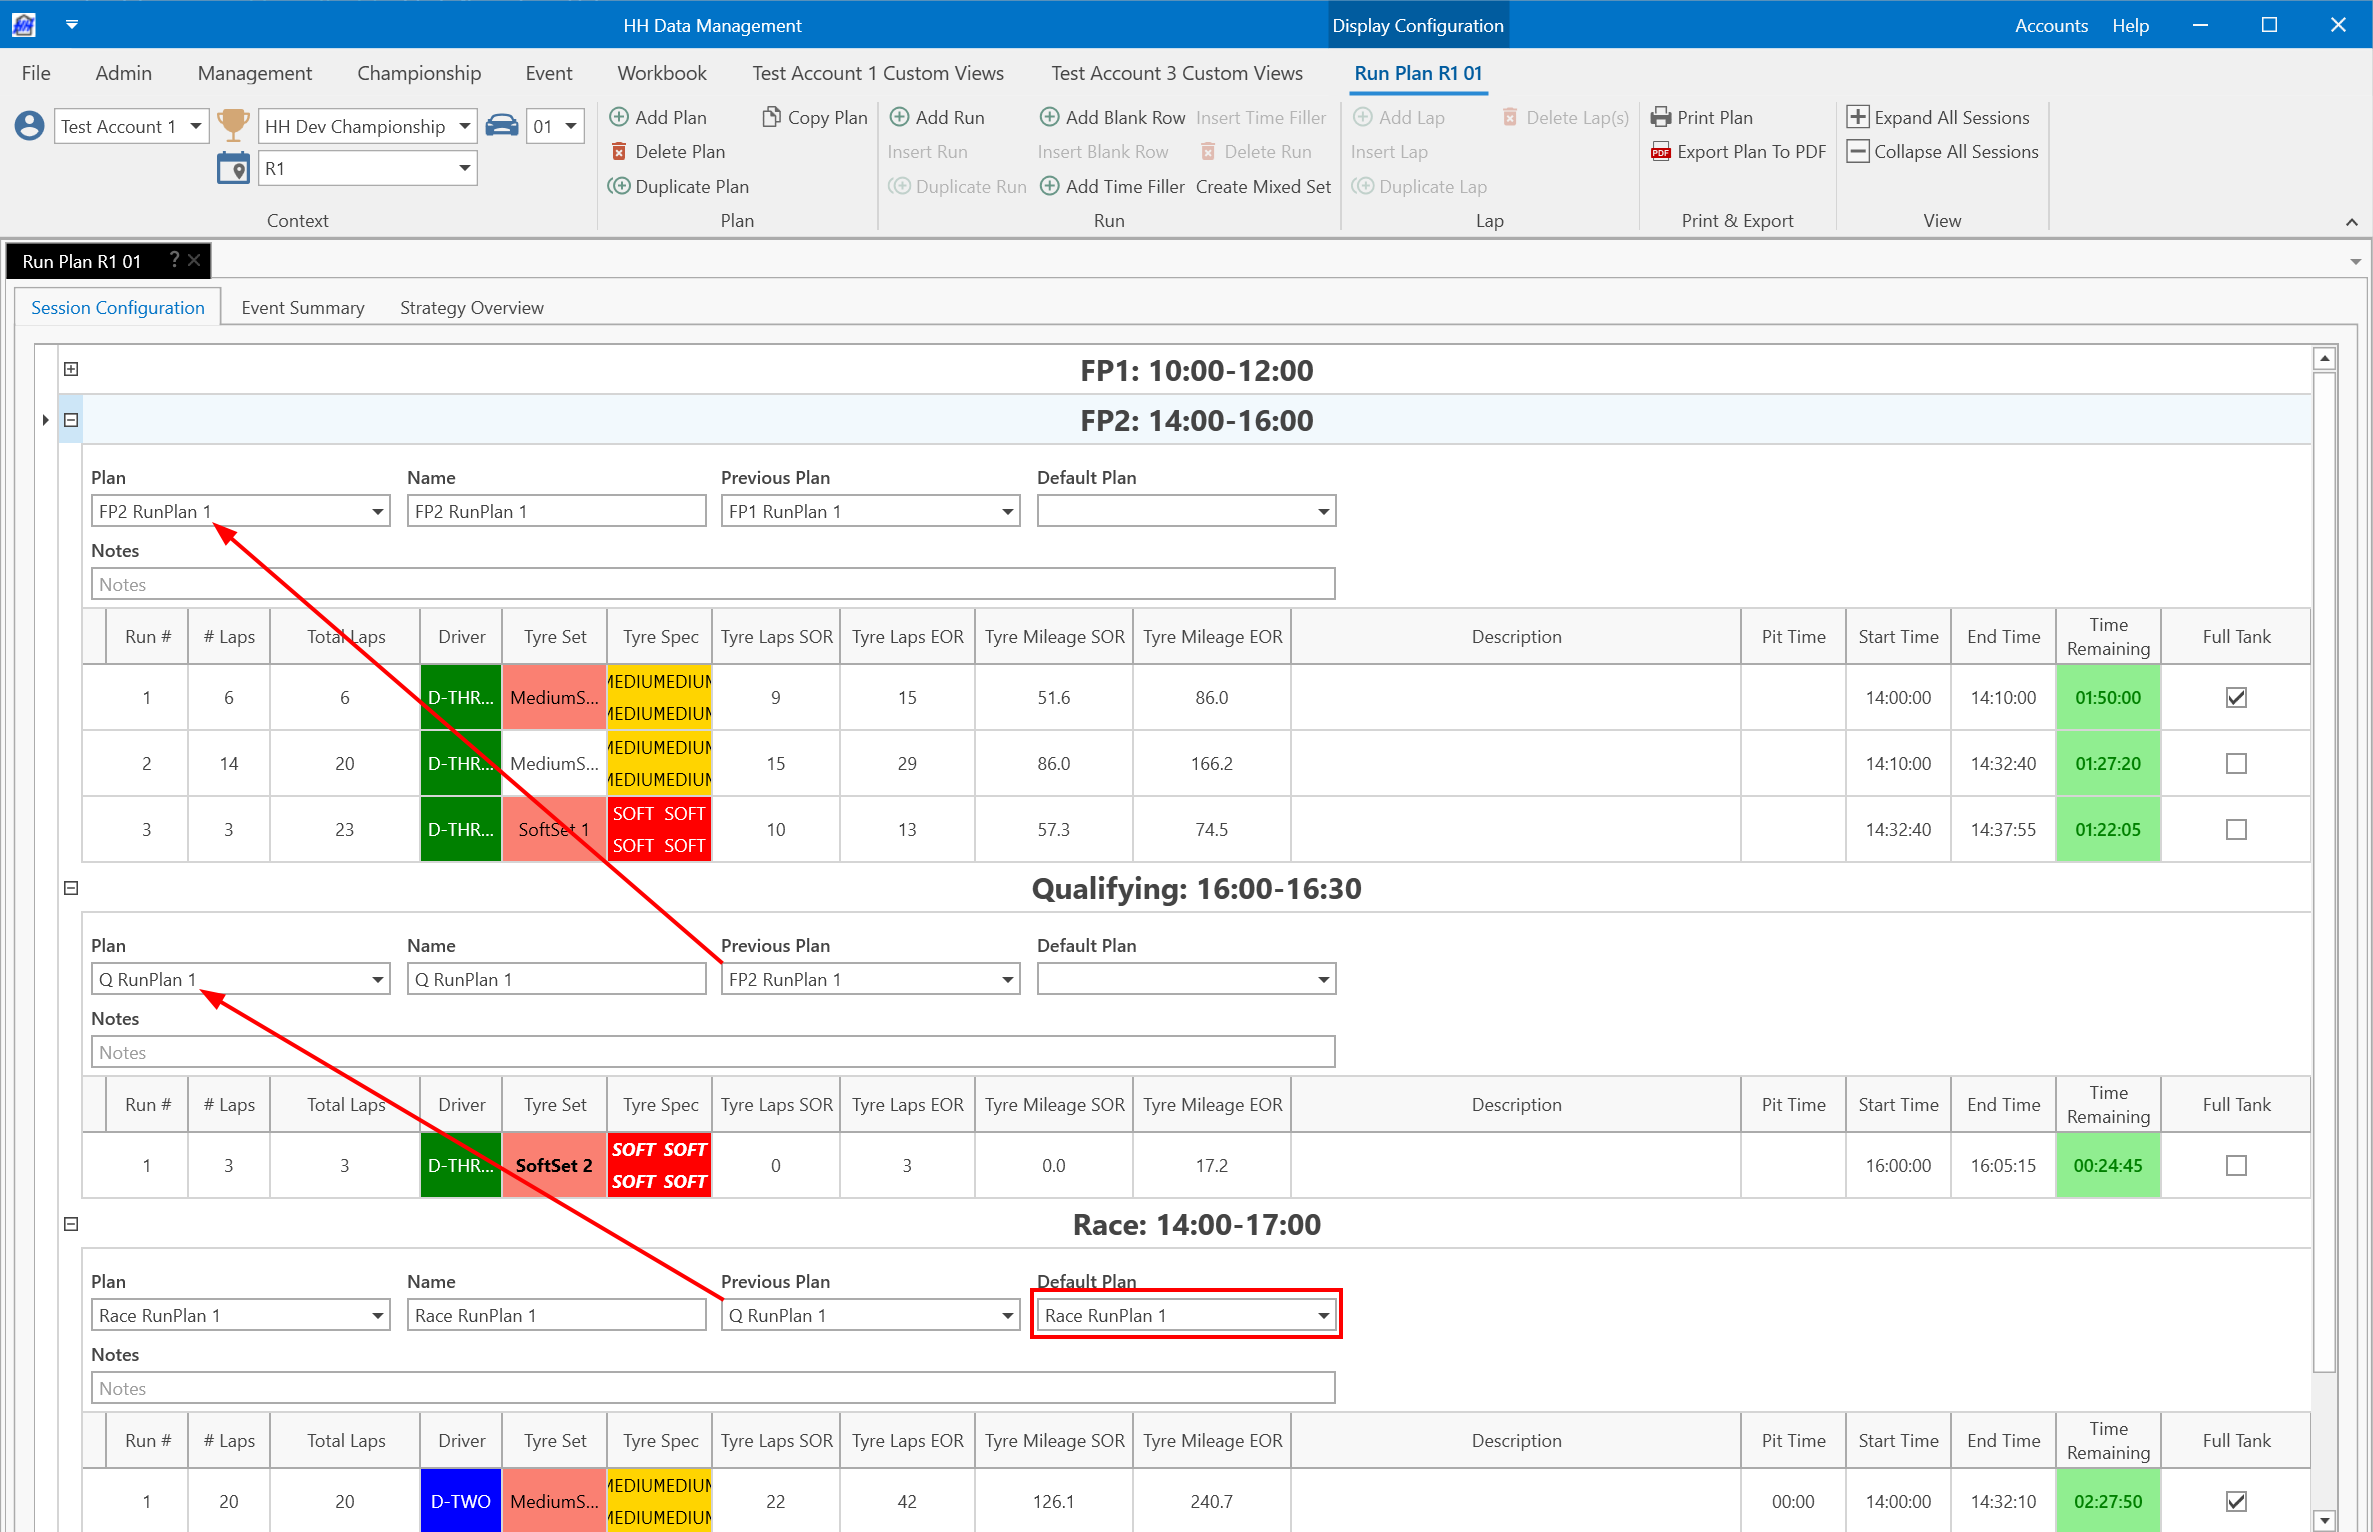Screen dimensions: 2373x1532
Task: Click the Create Mixed Set button
Action: [1262, 186]
